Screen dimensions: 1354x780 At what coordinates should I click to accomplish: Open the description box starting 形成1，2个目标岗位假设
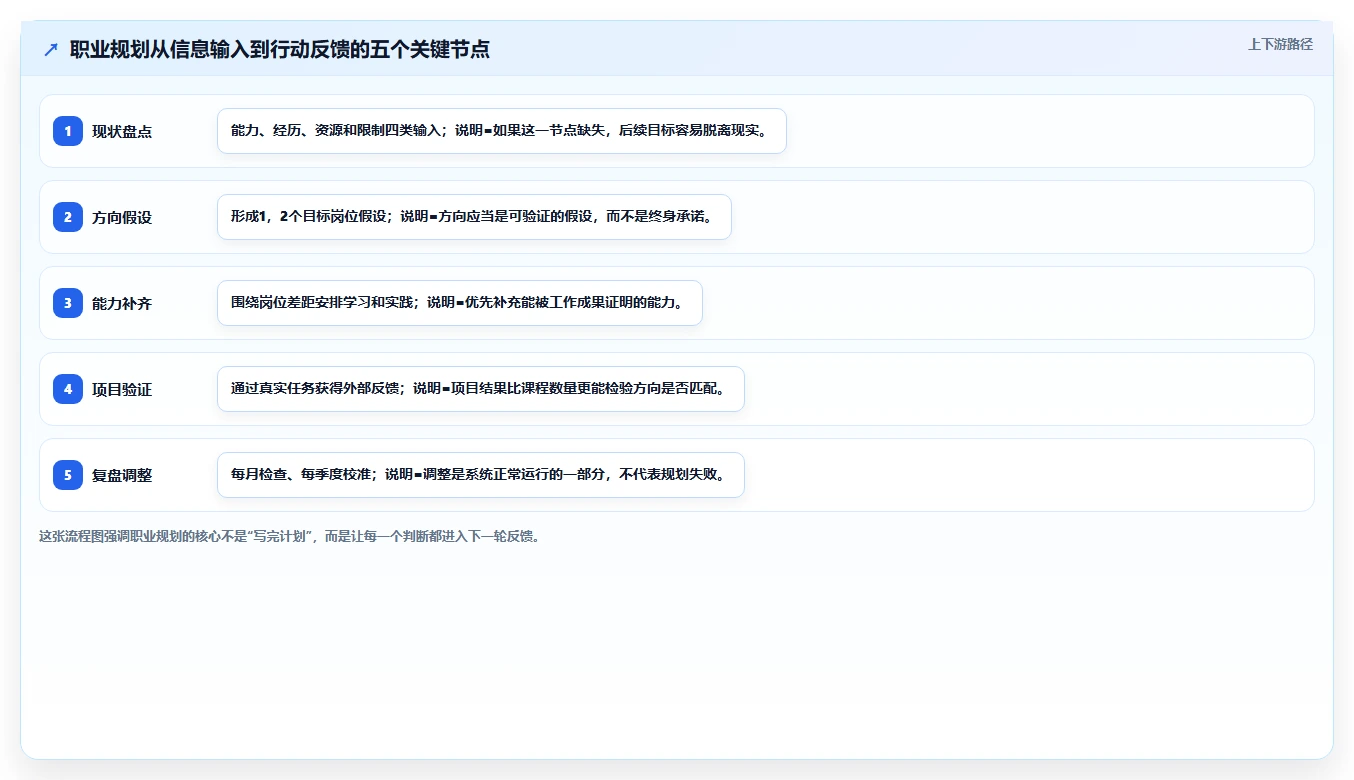pyautogui.click(x=474, y=217)
